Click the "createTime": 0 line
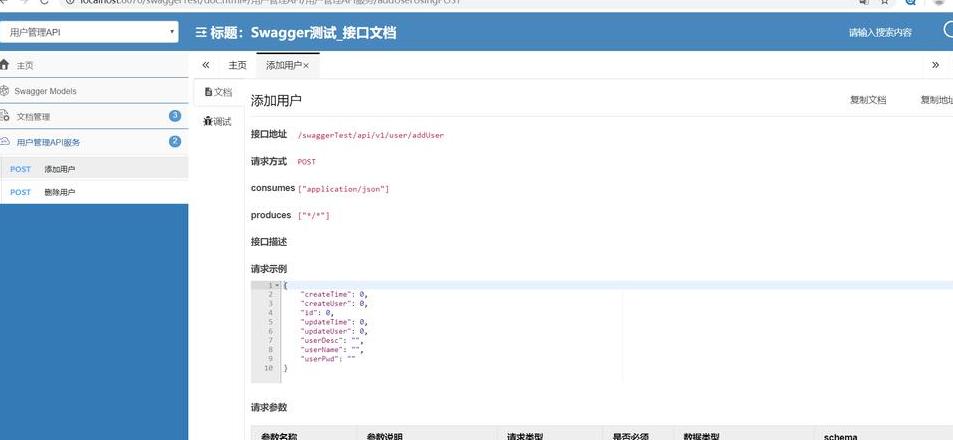The image size is (953, 440). (x=334, y=294)
